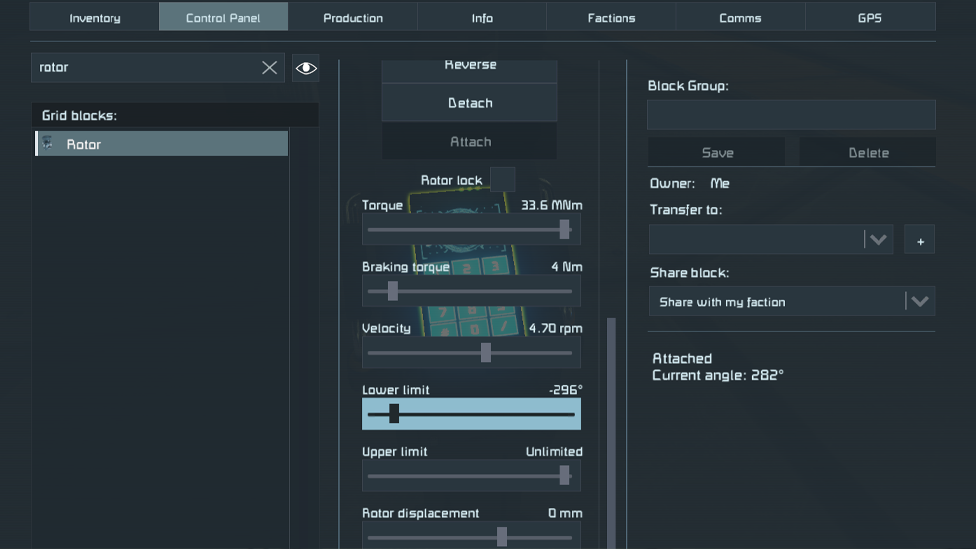The image size is (976, 549).
Task: Switch to the Control Panel tab
Action: tap(223, 17)
